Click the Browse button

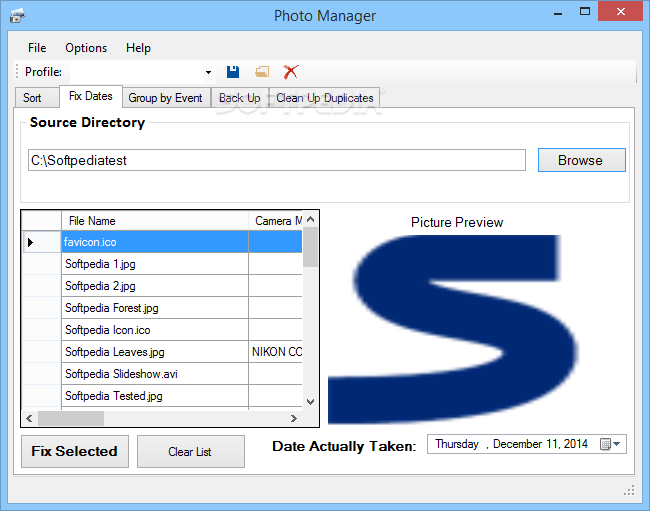[582, 160]
